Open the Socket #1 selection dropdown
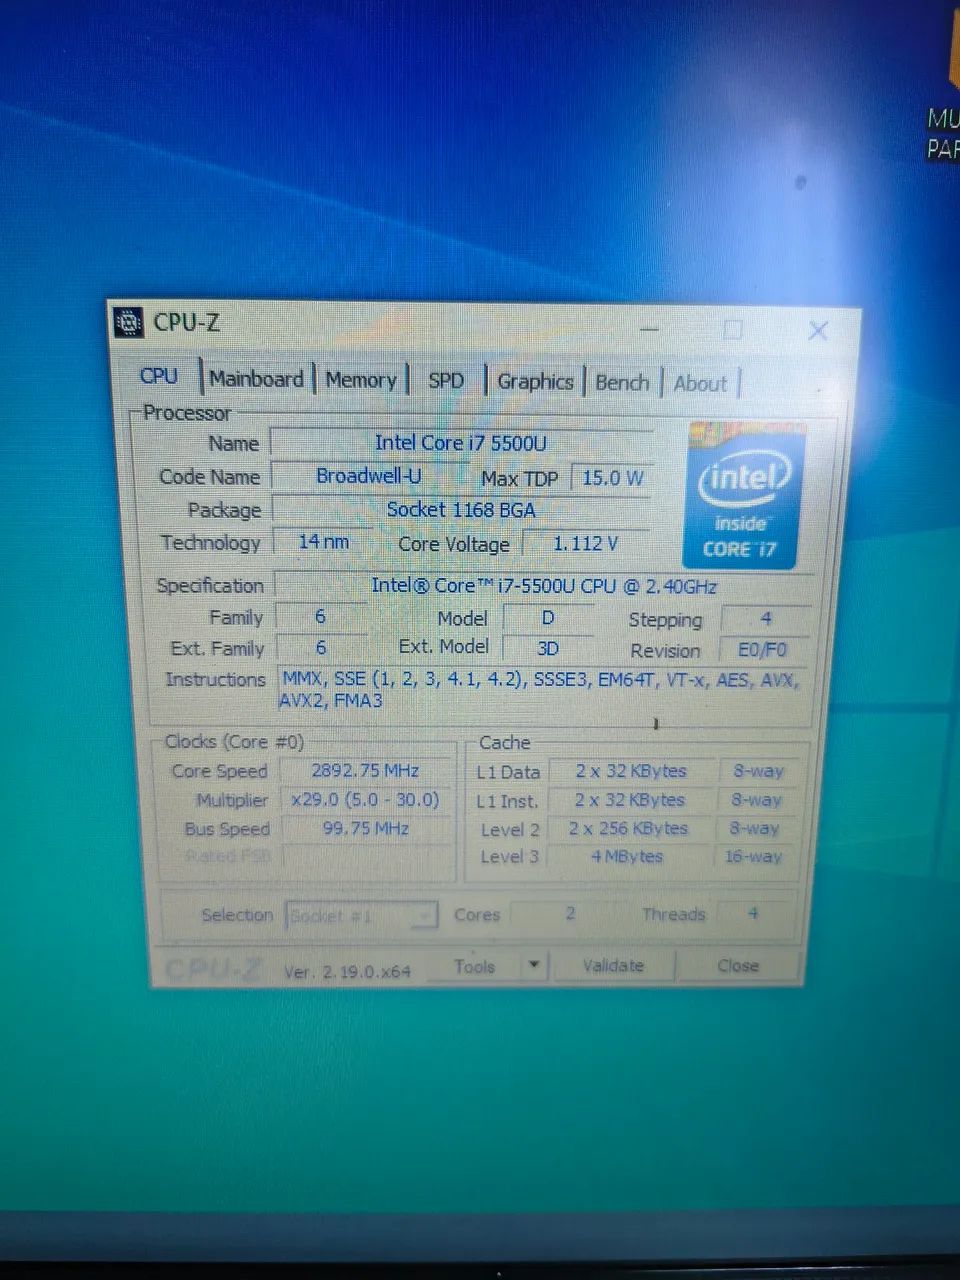 (361, 915)
